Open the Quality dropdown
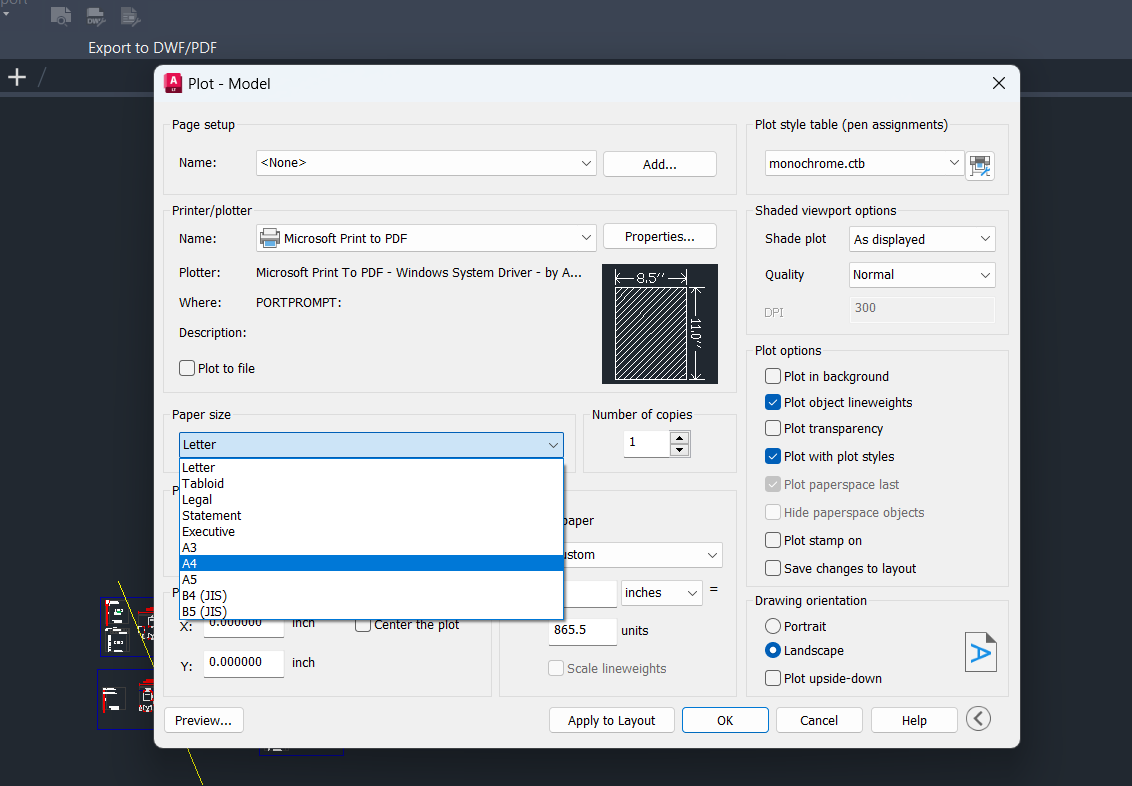This screenshot has width=1132, height=786. (921, 274)
